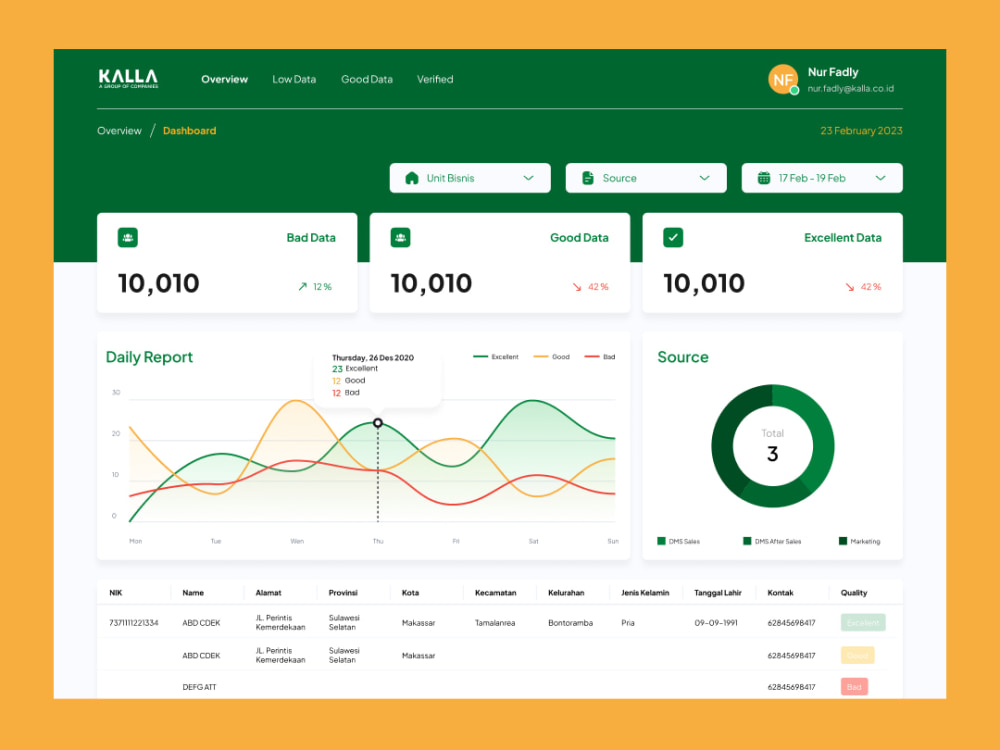Switch to the Overview nav tab
This screenshot has height=750, width=1000.
click(x=224, y=79)
